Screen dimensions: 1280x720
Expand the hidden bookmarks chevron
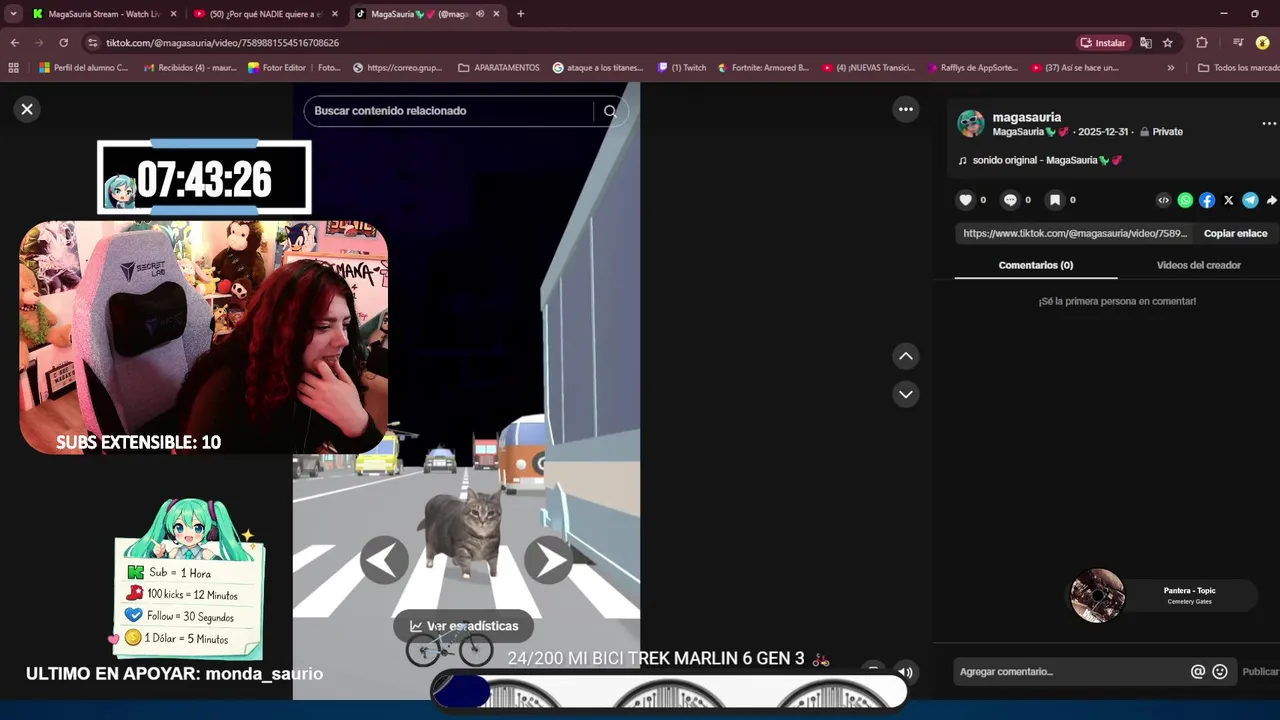pyautogui.click(x=1171, y=68)
